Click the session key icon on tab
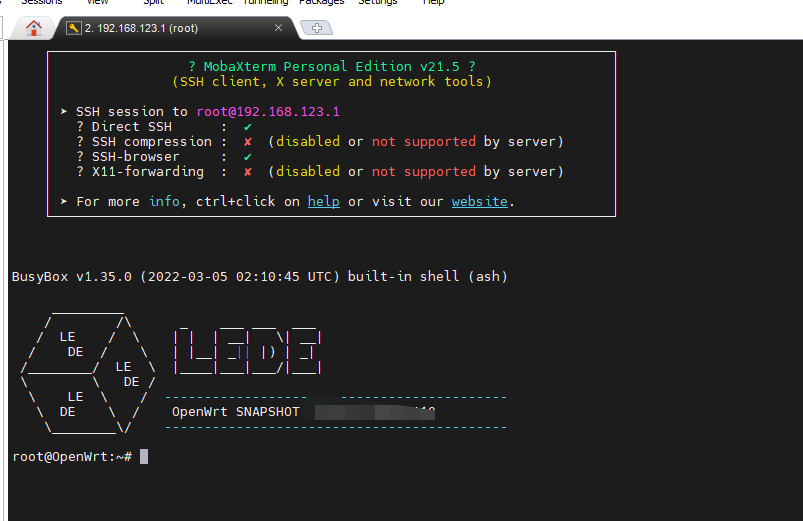The height and width of the screenshot is (521, 803). pos(73,28)
